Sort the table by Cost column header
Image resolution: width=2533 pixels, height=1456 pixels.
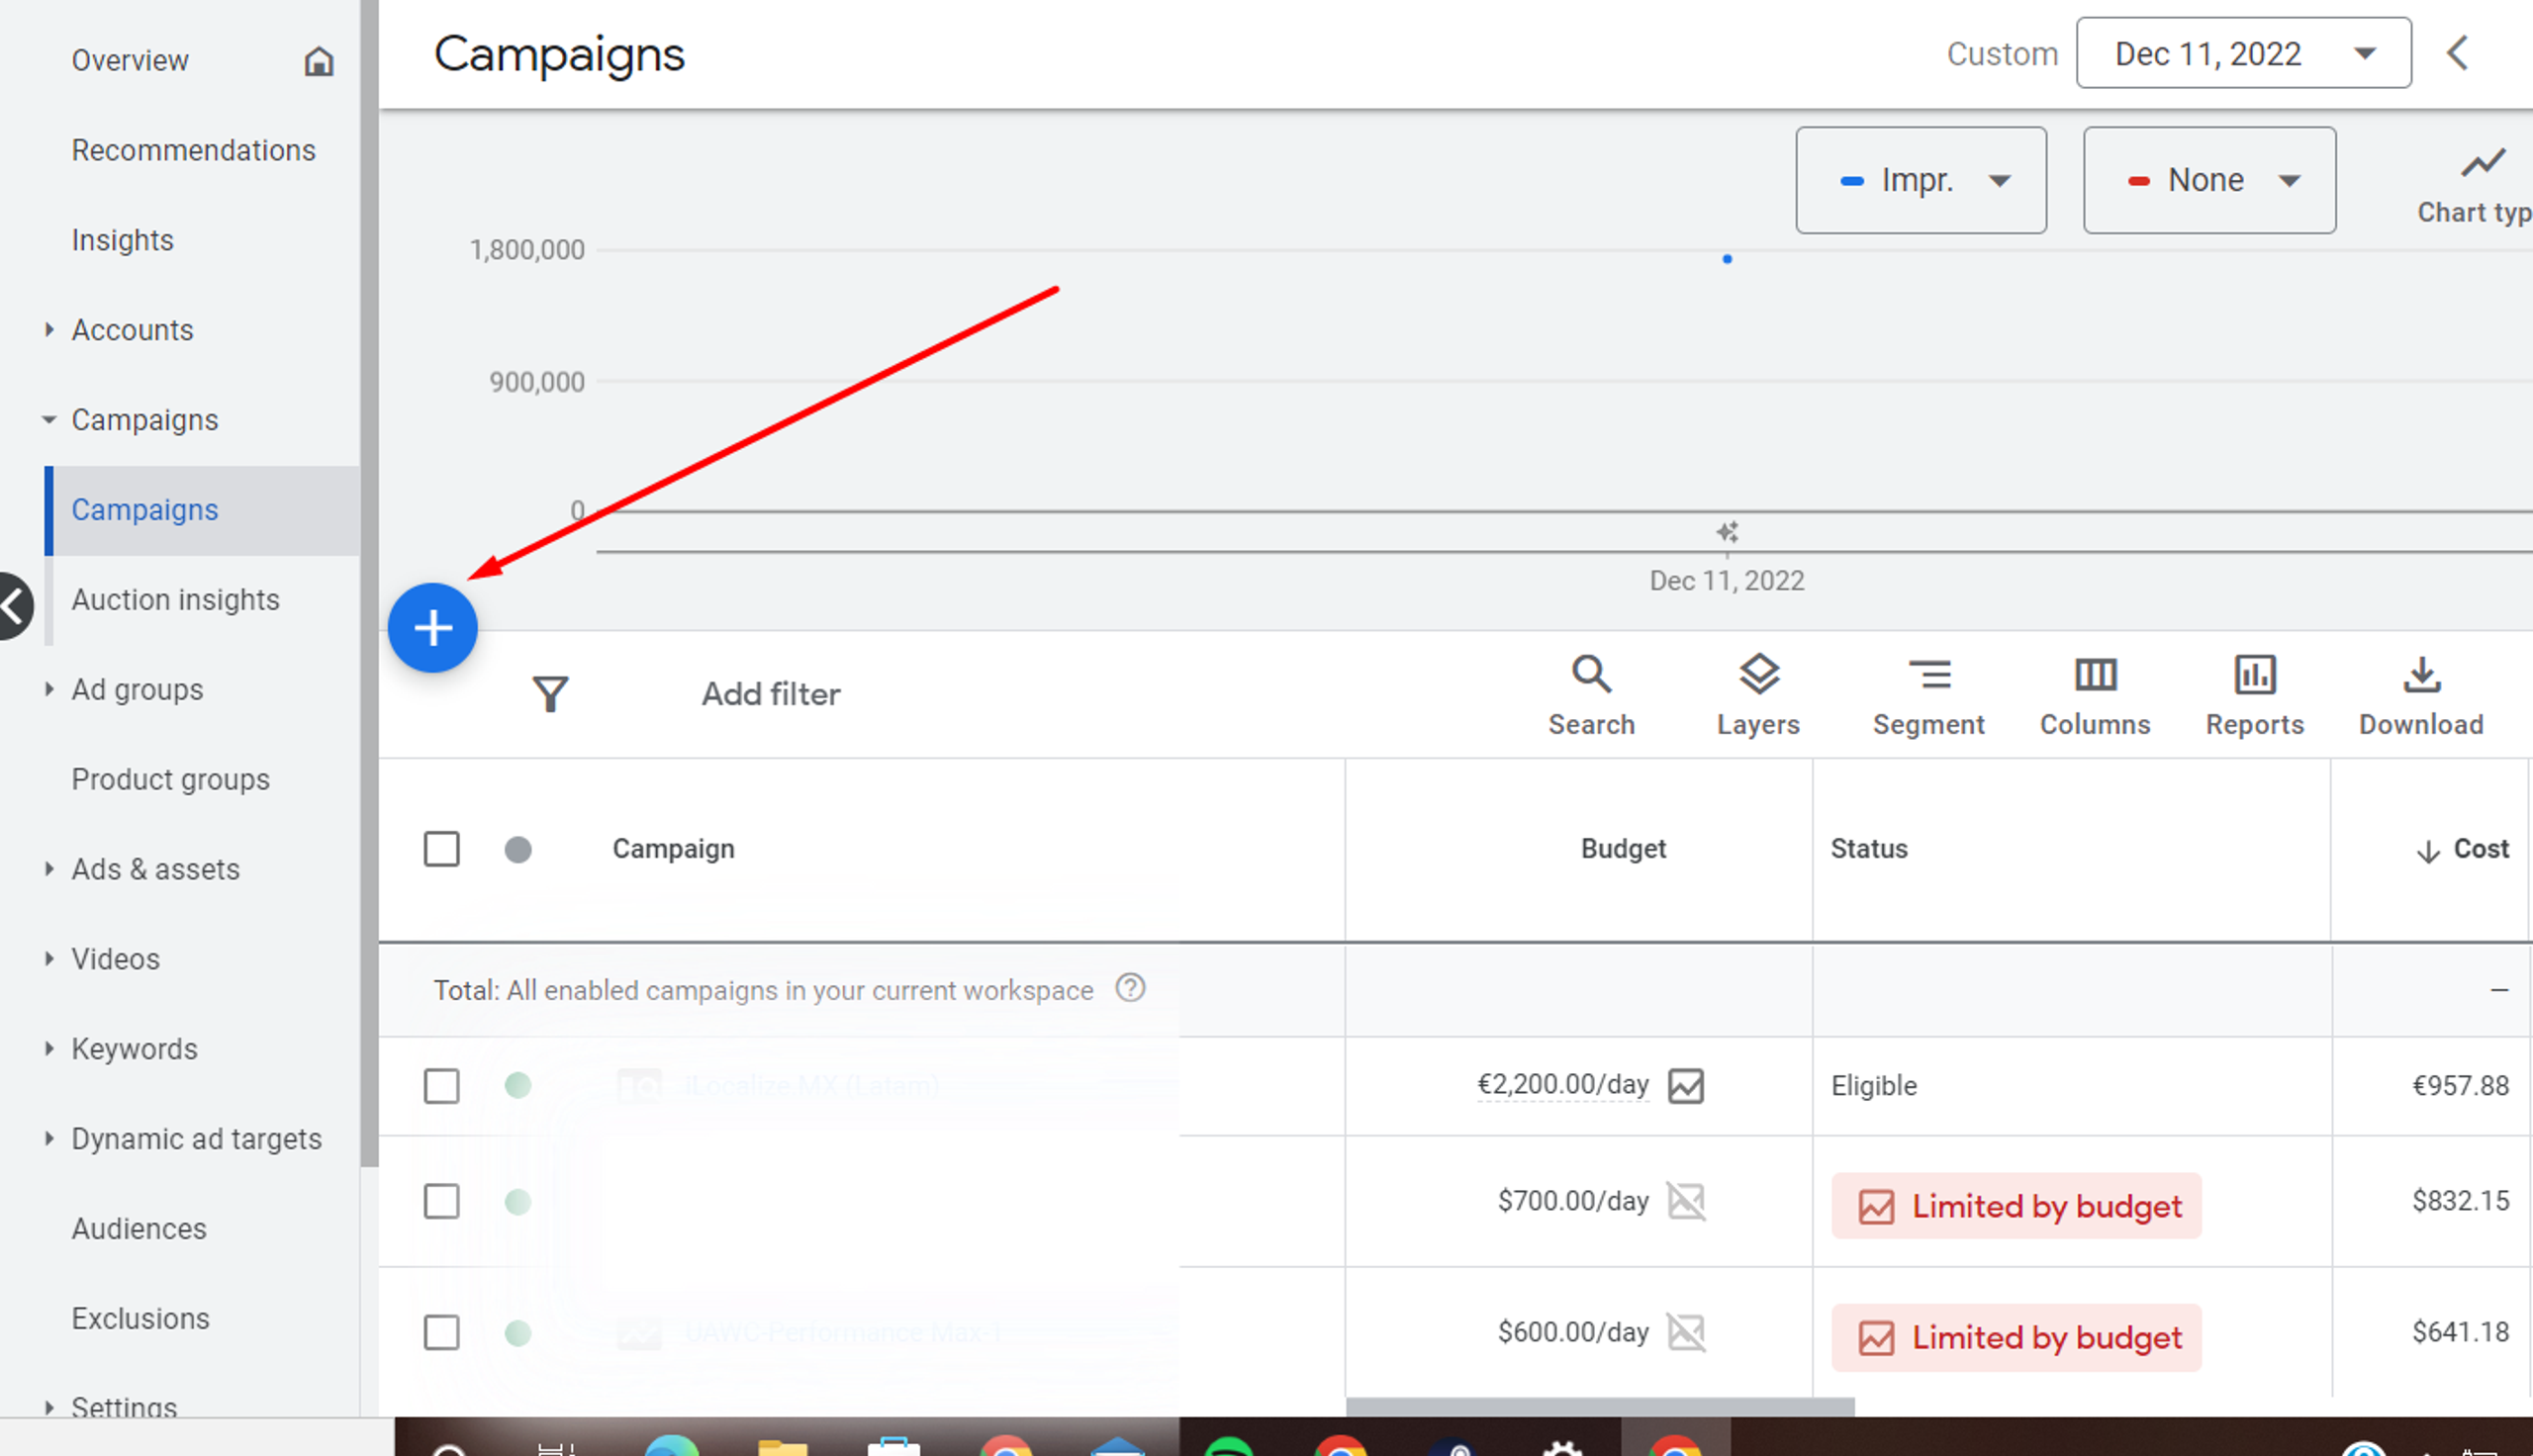coord(2480,849)
